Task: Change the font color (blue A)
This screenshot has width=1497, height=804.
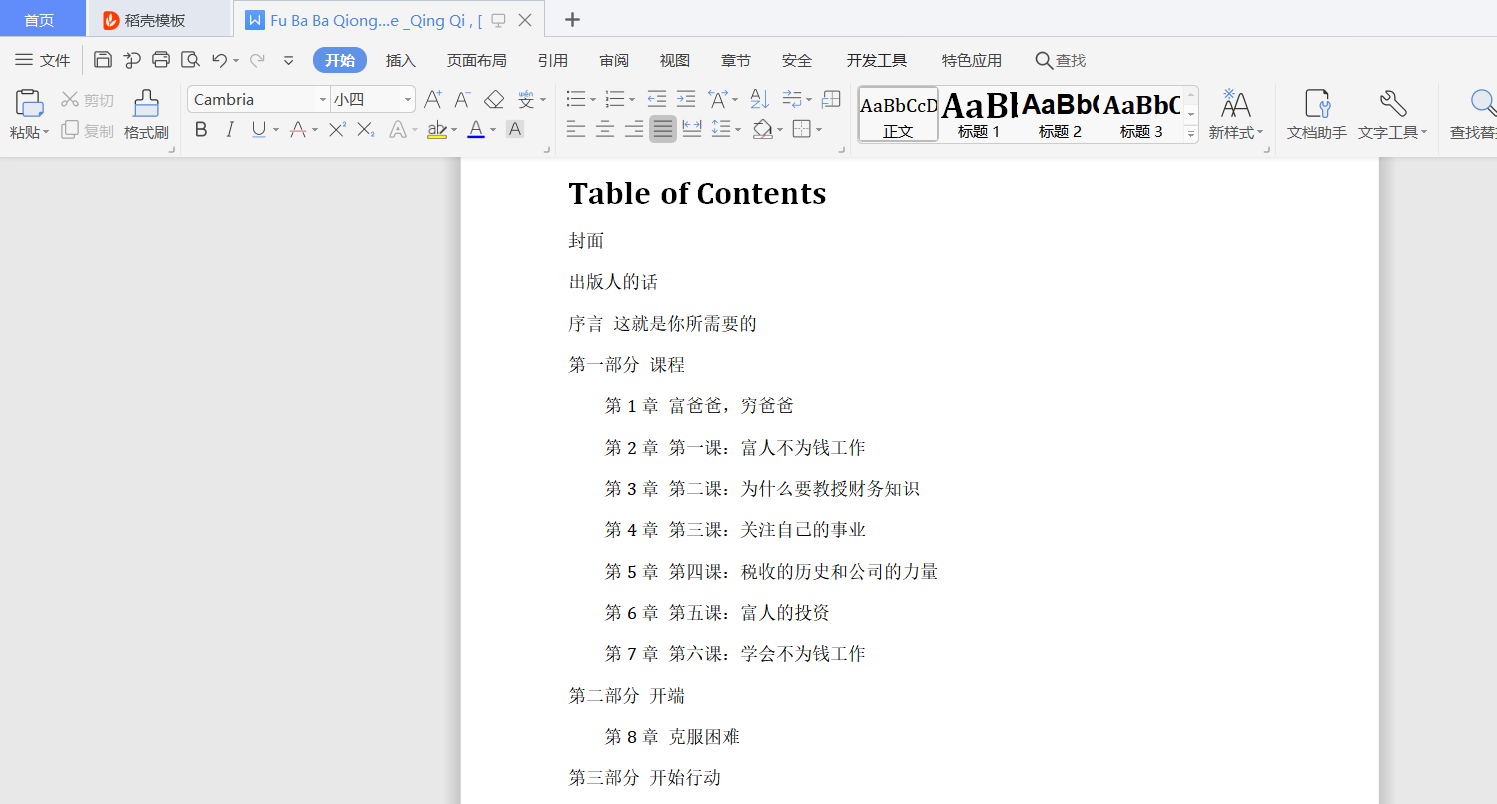Action: [476, 129]
